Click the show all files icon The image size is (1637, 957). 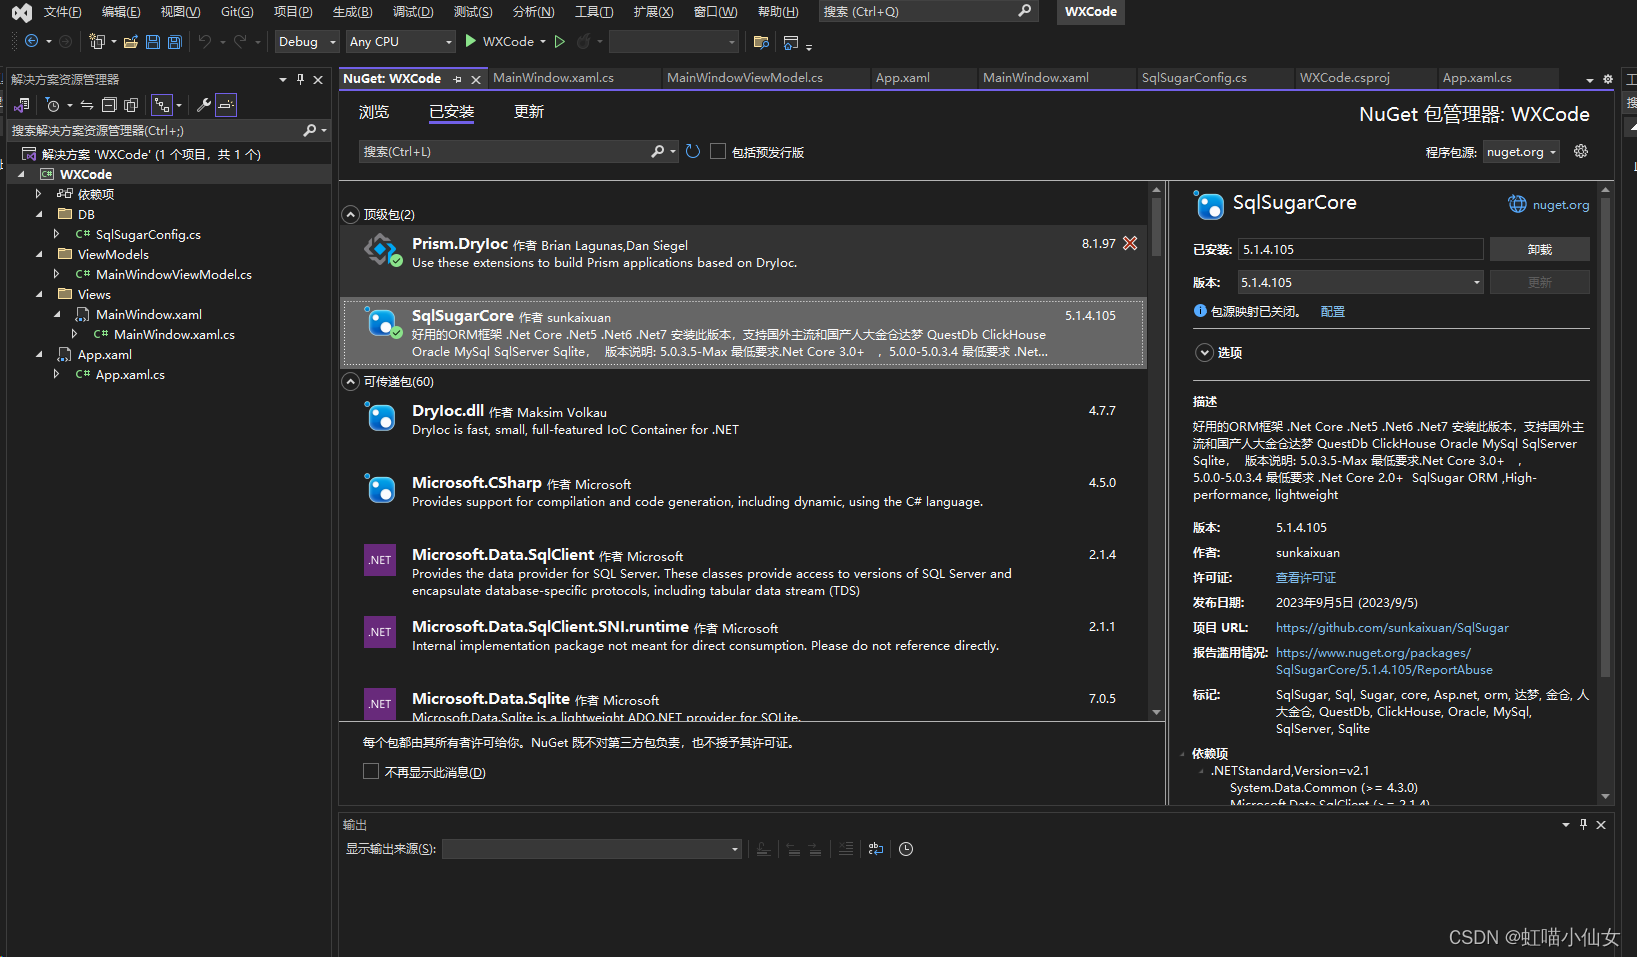click(x=131, y=105)
